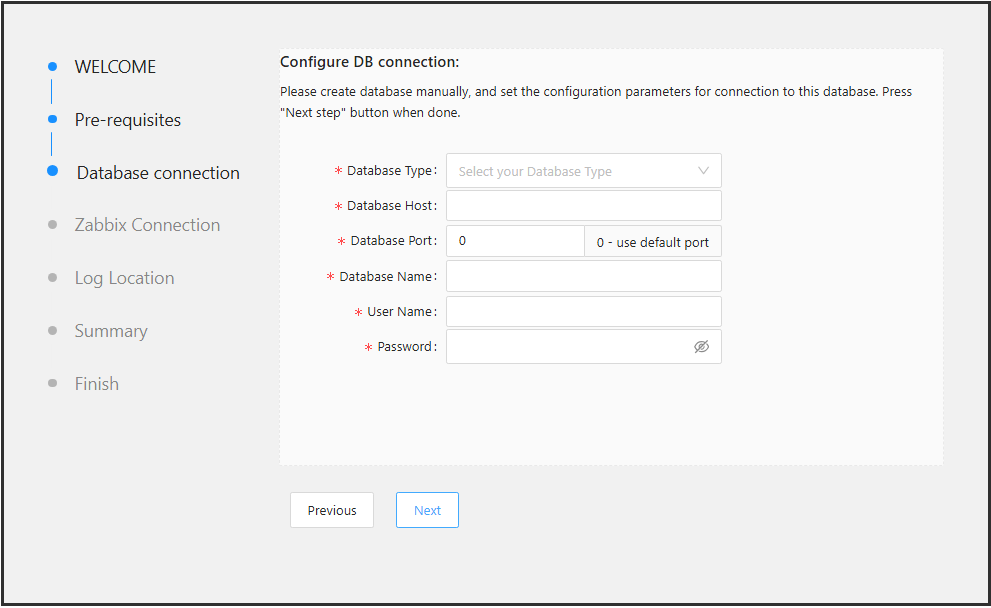Click the User Name text box
Image resolution: width=991 pixels, height=608 pixels.
point(583,312)
